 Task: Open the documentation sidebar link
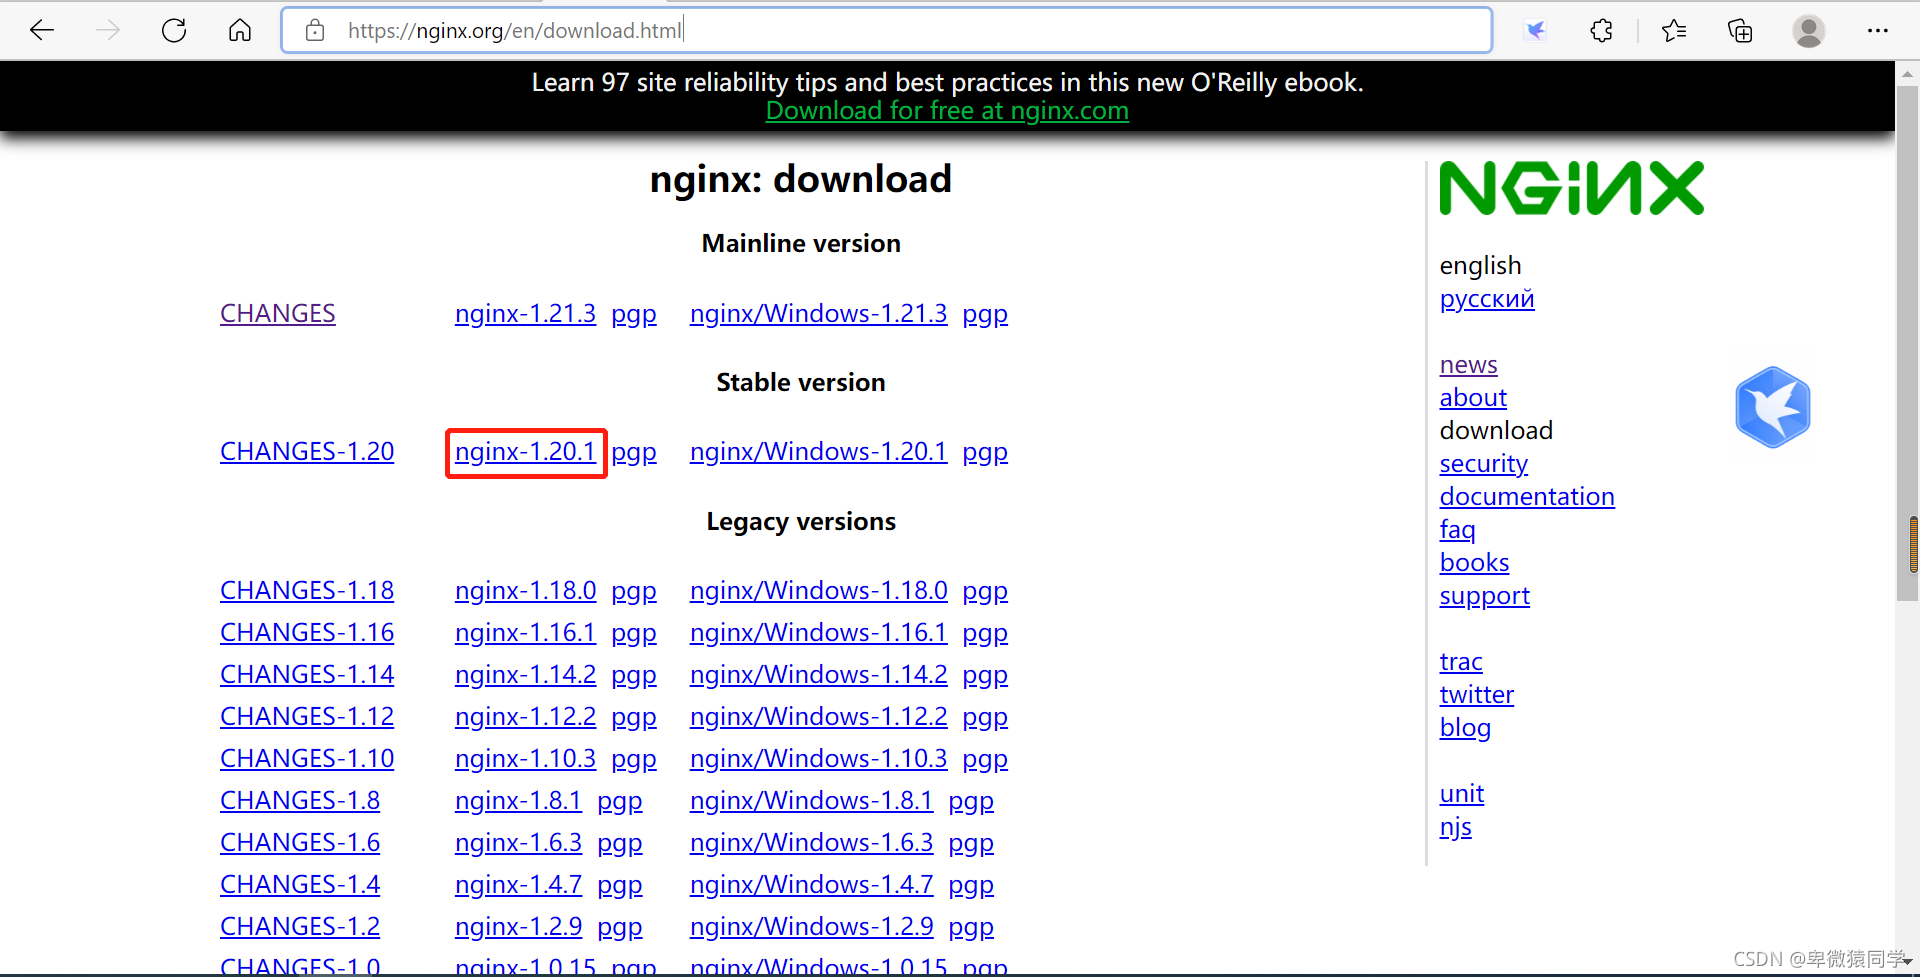(1527, 497)
